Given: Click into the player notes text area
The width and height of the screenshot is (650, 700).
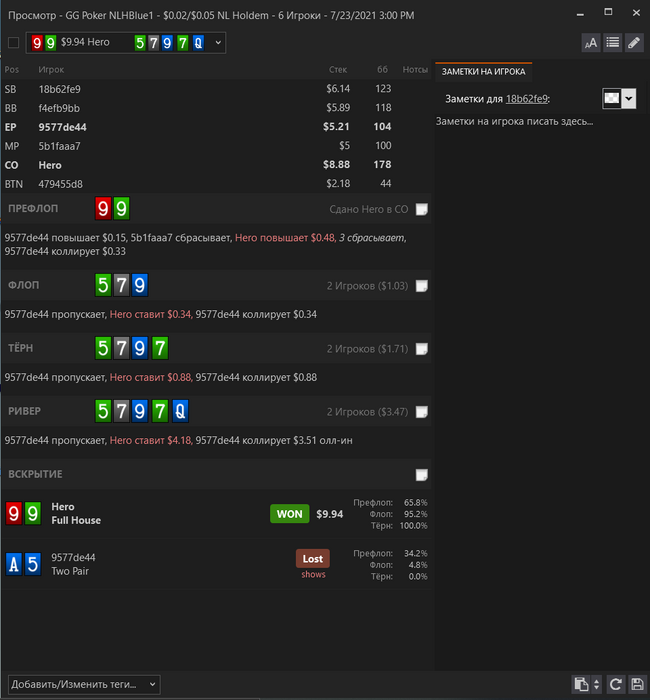Looking at the screenshot, I should coord(542,393).
